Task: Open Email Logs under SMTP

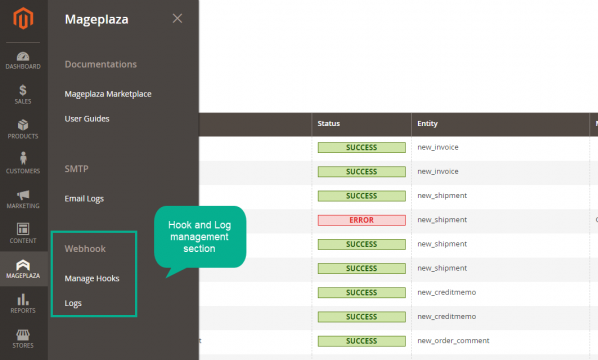Action: point(84,199)
